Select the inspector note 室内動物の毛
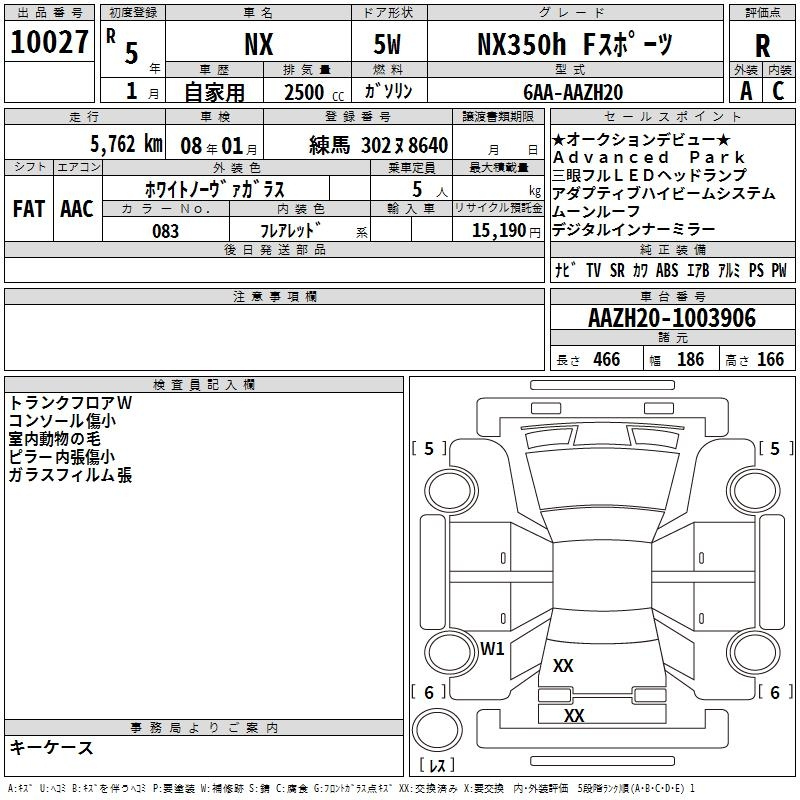 pyautogui.click(x=55, y=439)
